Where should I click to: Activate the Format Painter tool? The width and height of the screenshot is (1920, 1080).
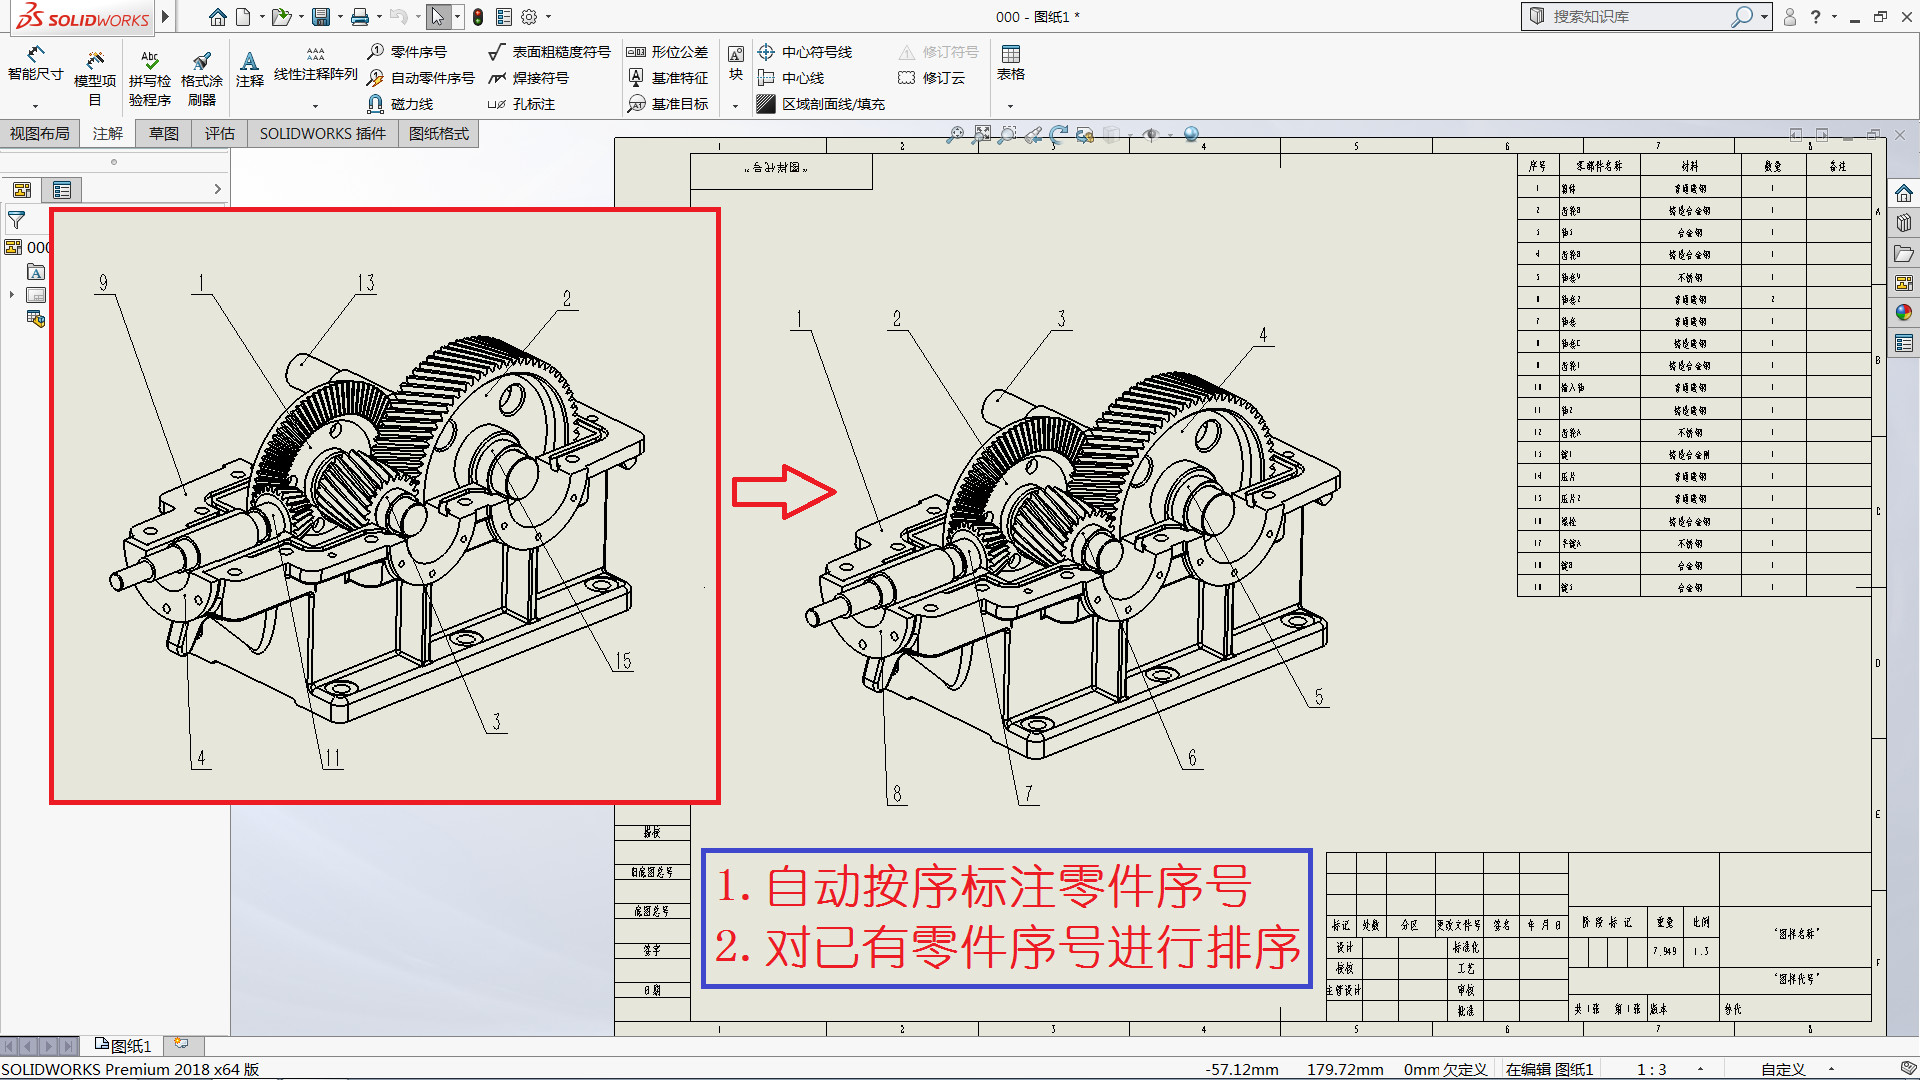(202, 78)
